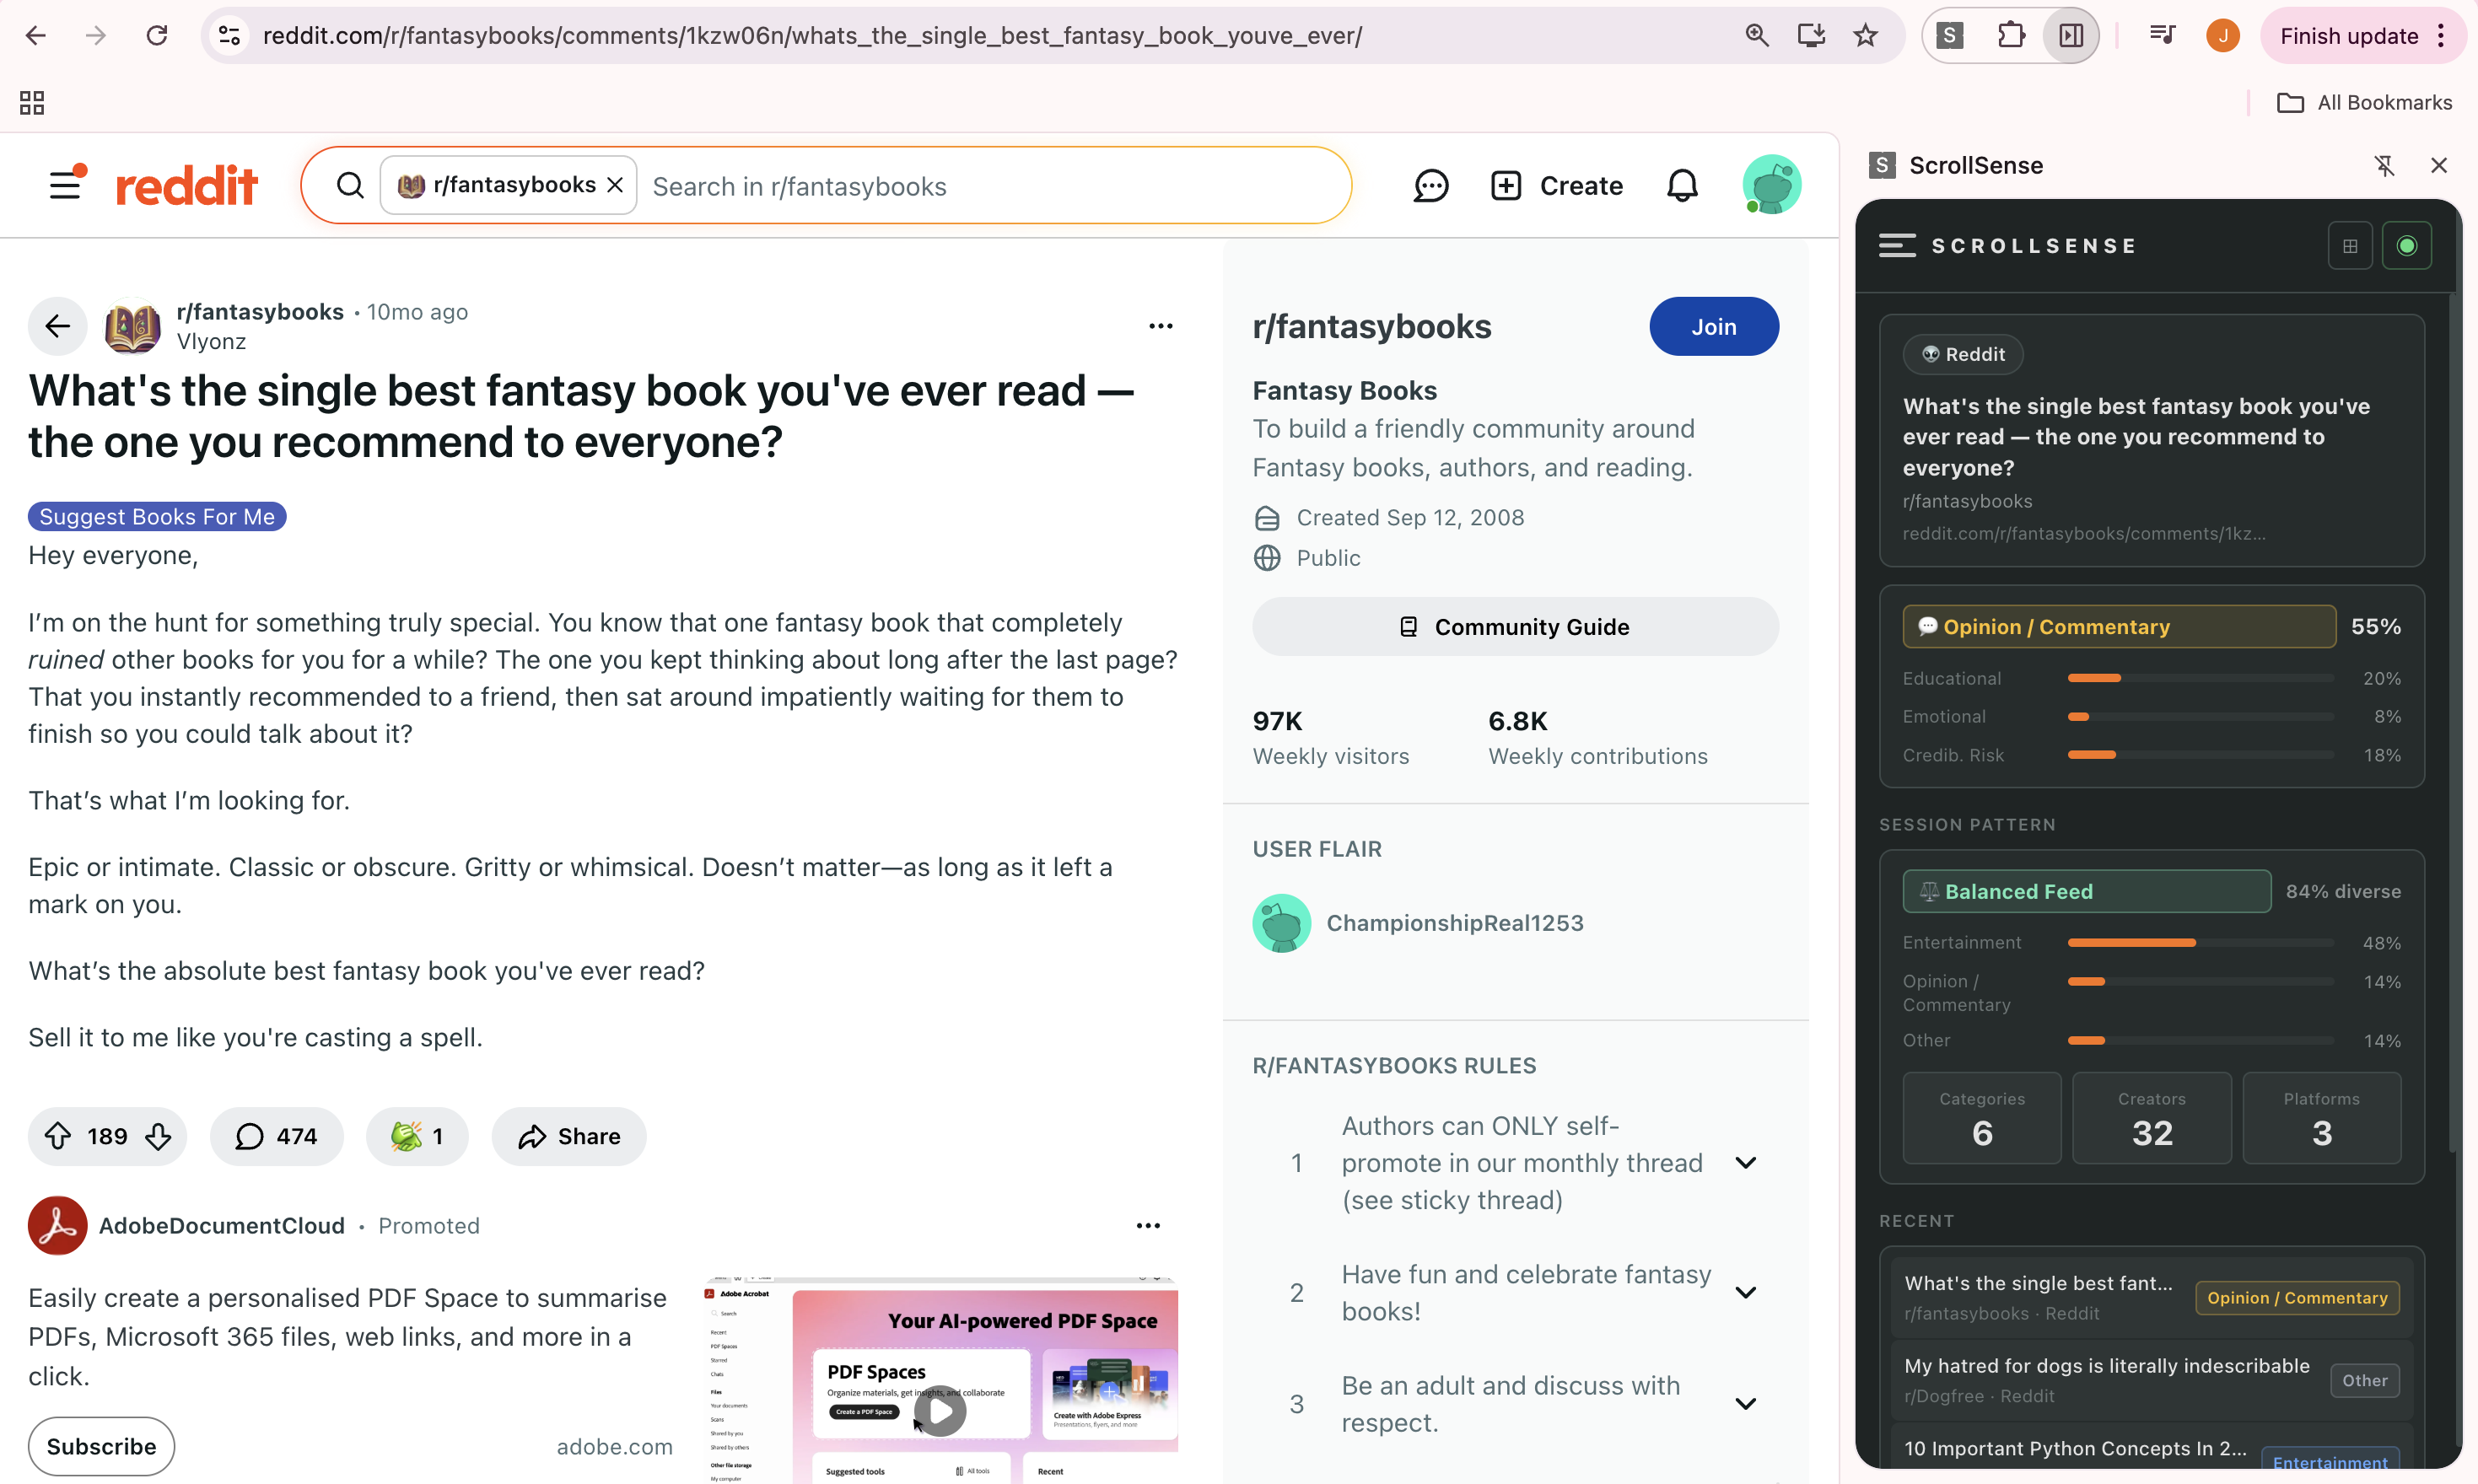Open ScrollSense hamburger menu
2478x1484 pixels.
point(1896,246)
